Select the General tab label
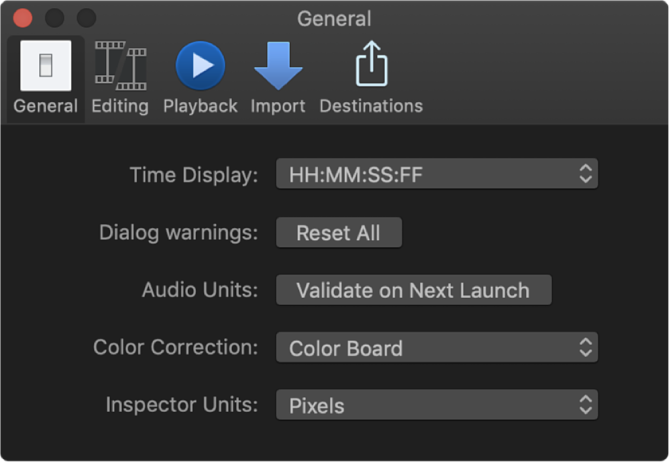 tap(46, 106)
